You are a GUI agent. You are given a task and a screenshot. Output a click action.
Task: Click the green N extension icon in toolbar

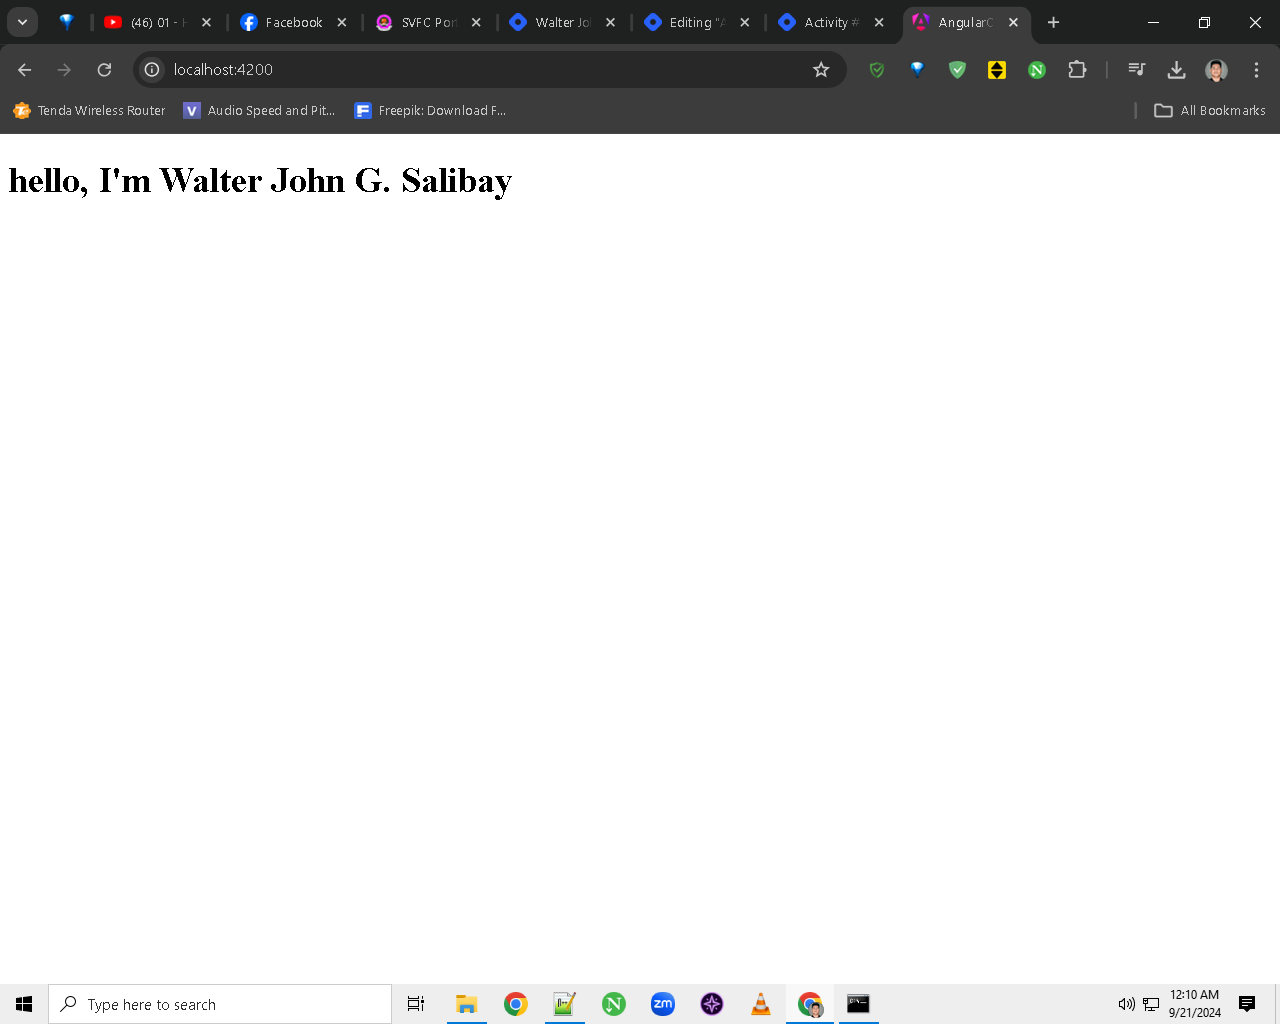(x=1037, y=70)
